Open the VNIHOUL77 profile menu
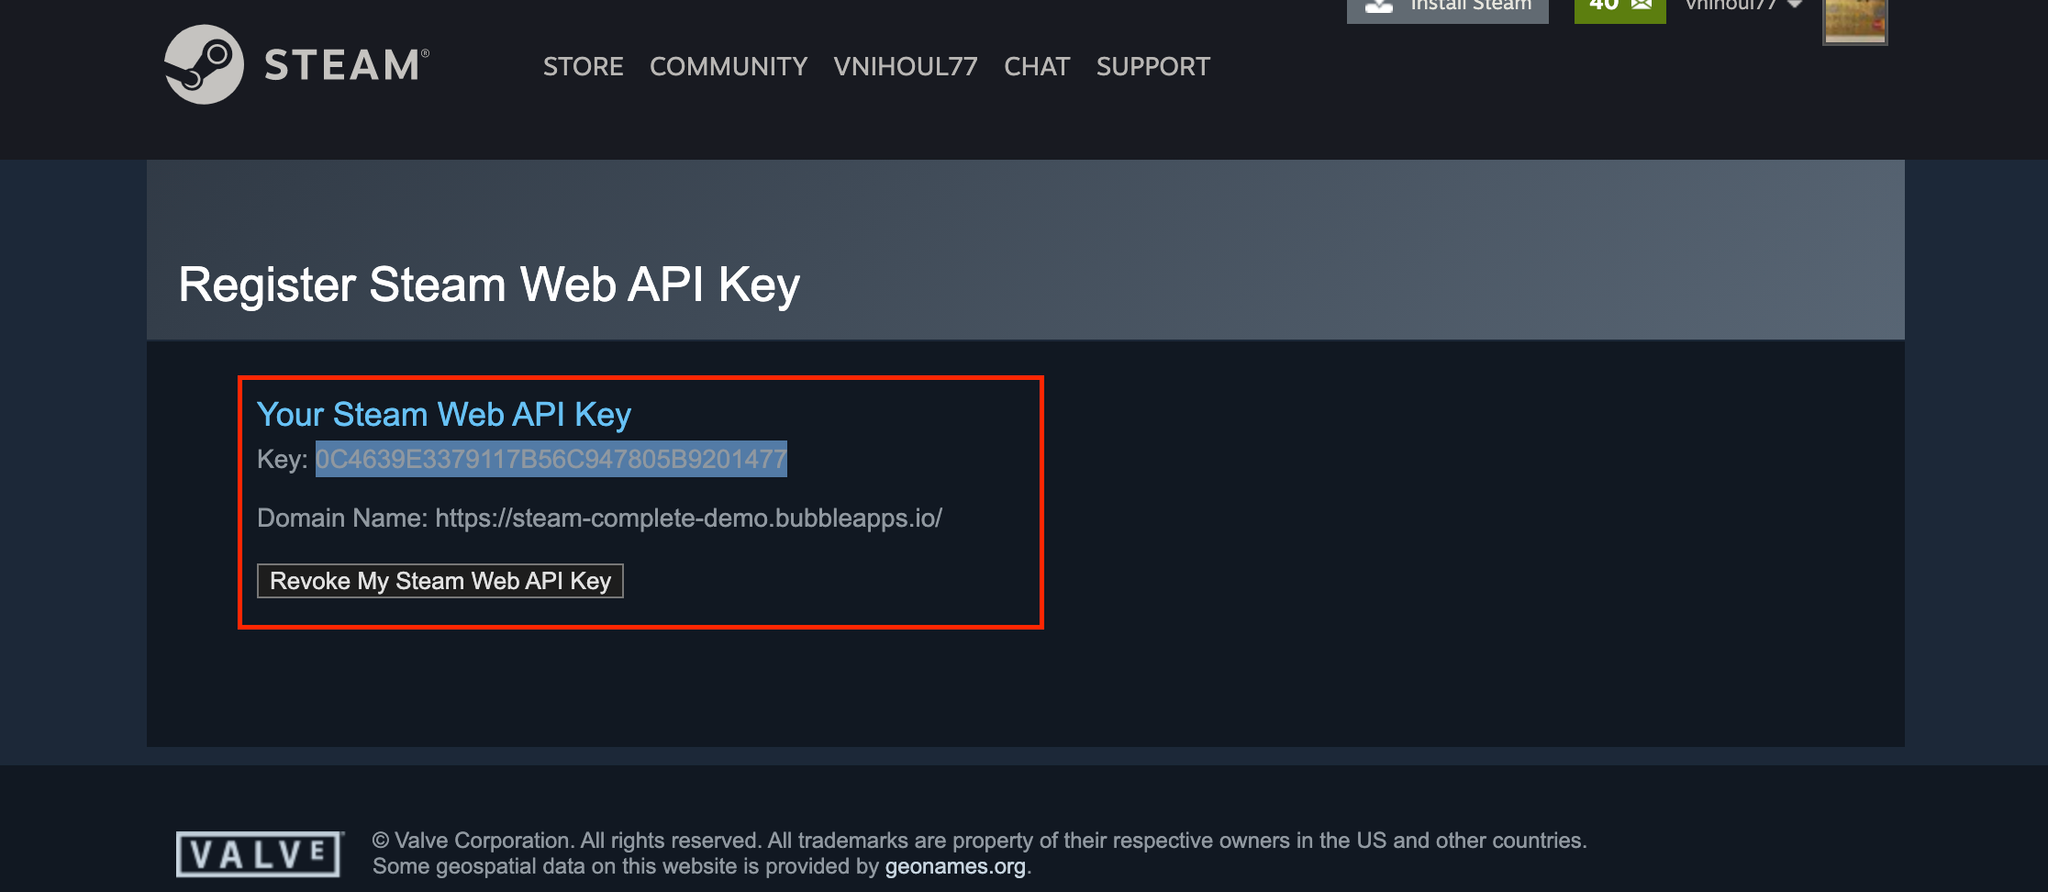The height and width of the screenshot is (892, 2048). [905, 67]
